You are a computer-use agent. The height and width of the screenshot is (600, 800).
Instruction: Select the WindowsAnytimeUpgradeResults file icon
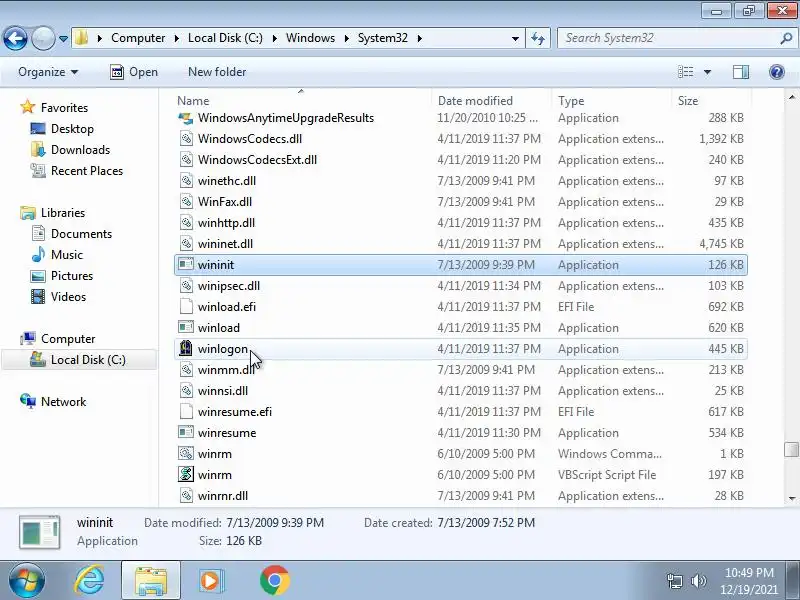coord(186,118)
